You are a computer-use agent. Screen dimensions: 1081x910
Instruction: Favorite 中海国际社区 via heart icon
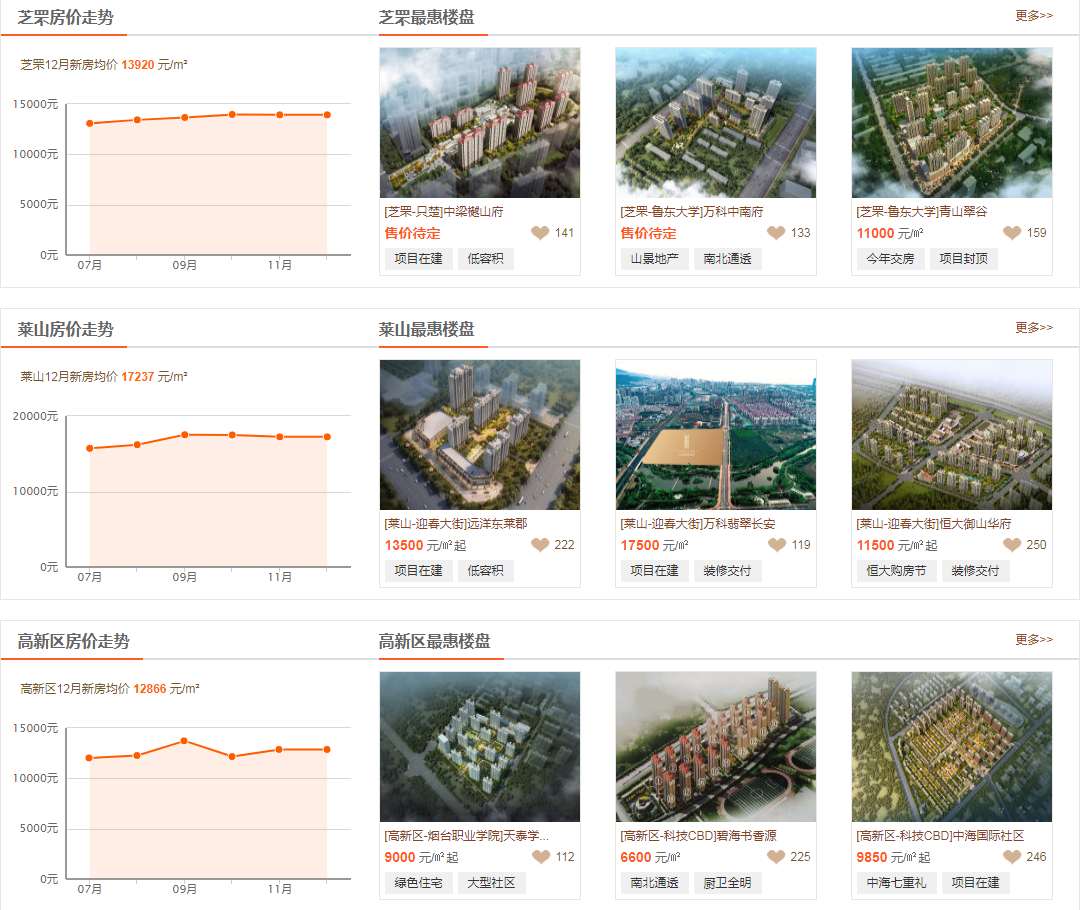coord(1012,857)
